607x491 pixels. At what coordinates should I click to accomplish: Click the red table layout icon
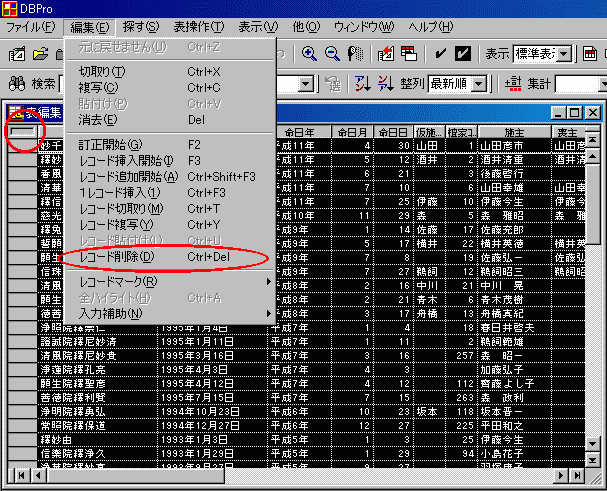tap(409, 54)
